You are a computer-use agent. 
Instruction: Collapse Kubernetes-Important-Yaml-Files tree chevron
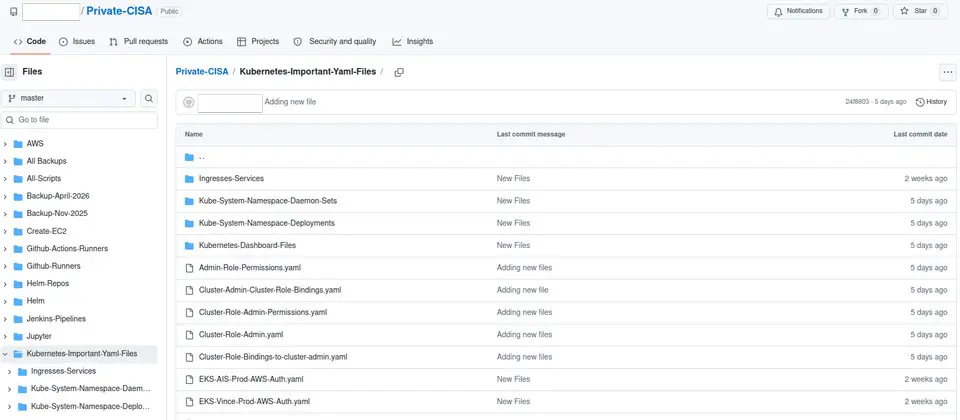point(6,354)
